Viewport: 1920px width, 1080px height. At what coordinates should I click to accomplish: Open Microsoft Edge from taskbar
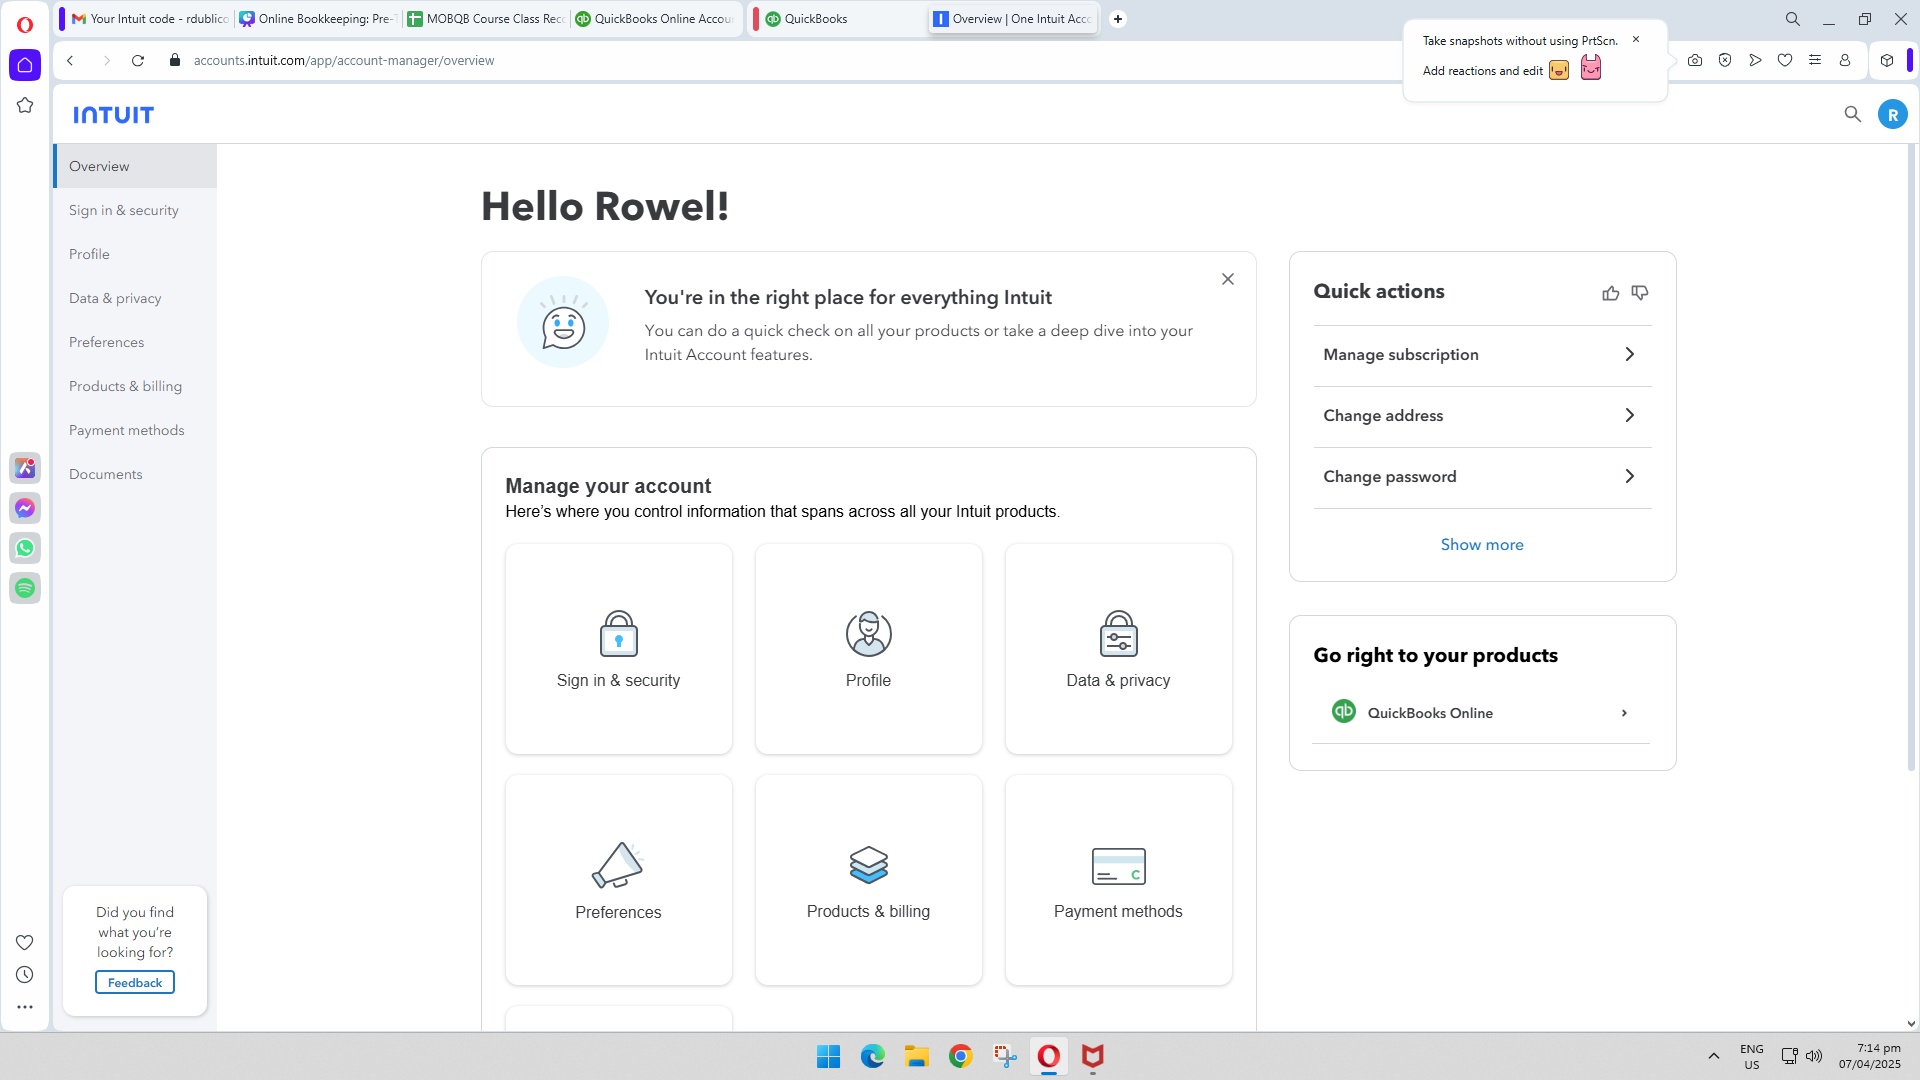[873, 1056]
